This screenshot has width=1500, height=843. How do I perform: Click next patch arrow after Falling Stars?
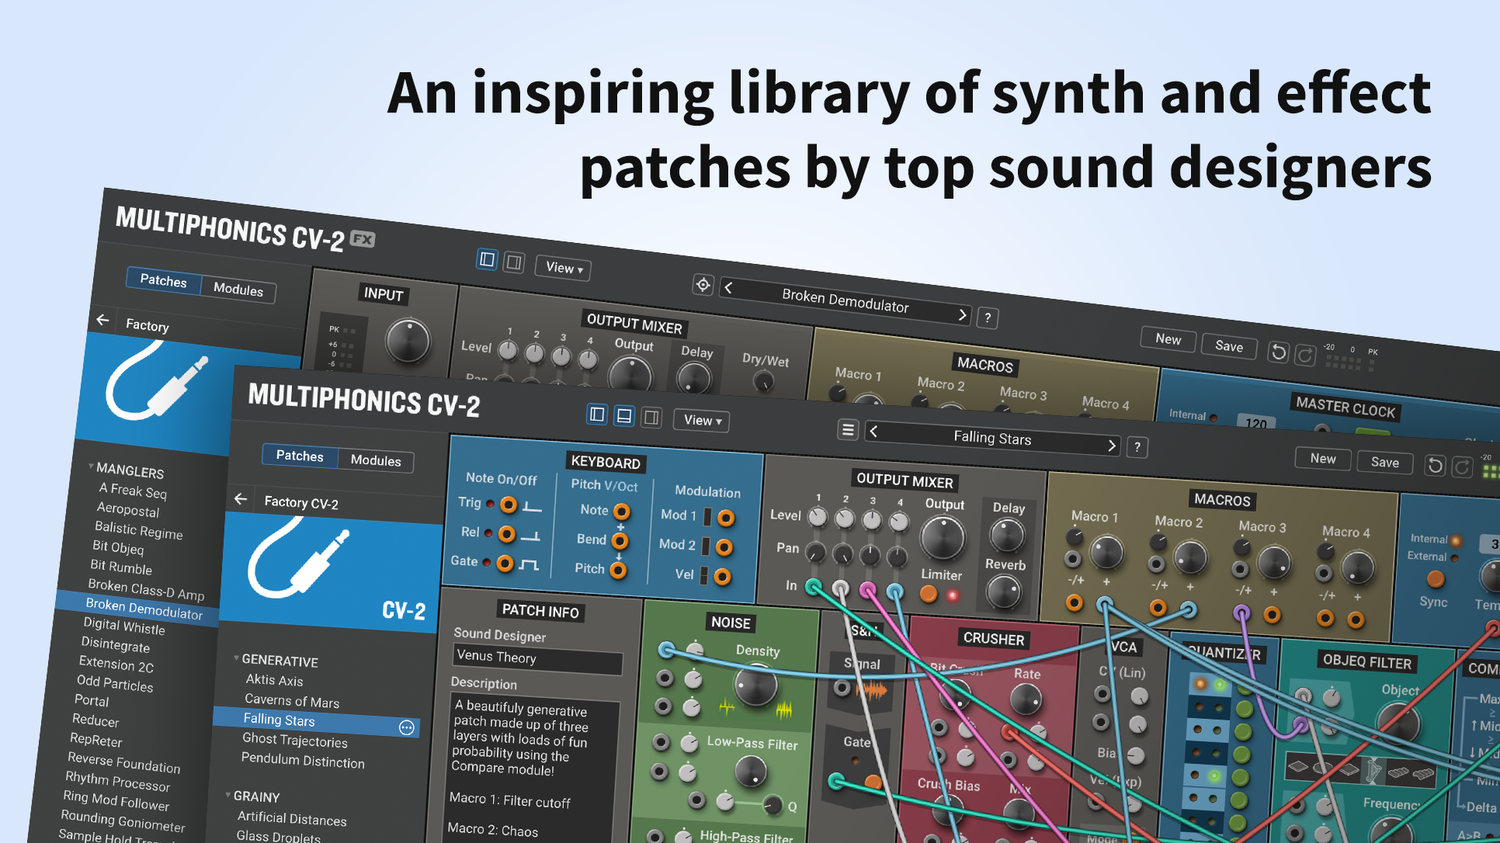coord(1111,445)
